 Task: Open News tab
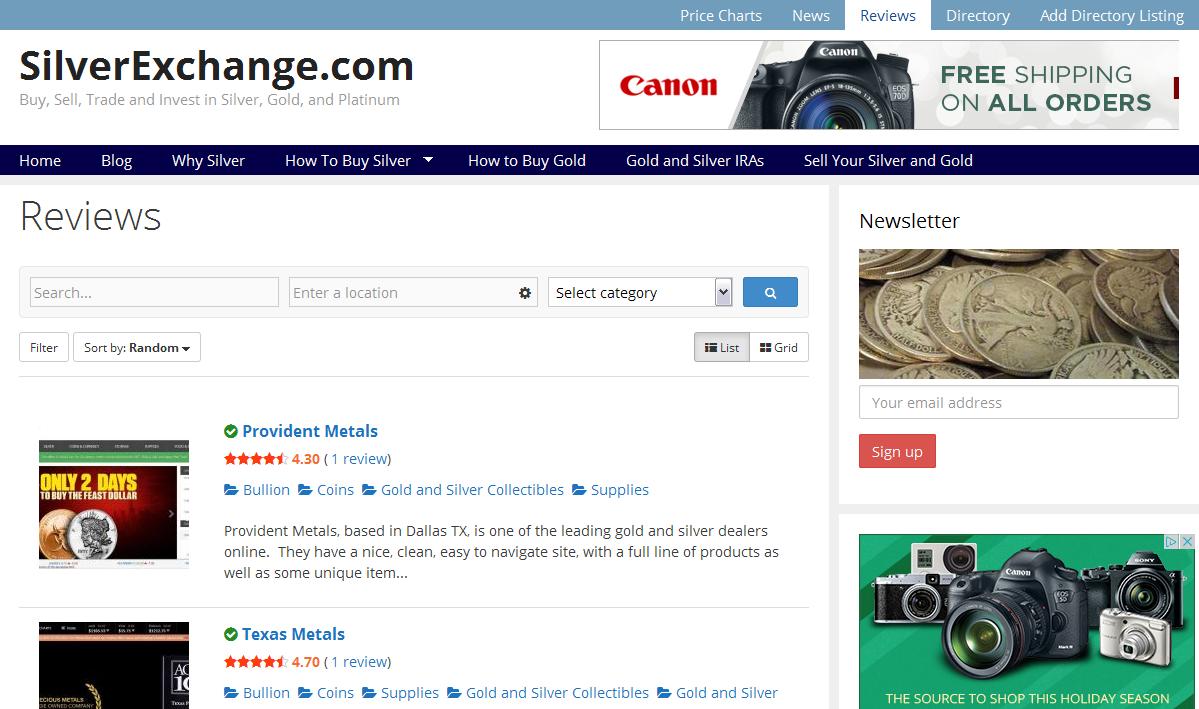pos(811,15)
